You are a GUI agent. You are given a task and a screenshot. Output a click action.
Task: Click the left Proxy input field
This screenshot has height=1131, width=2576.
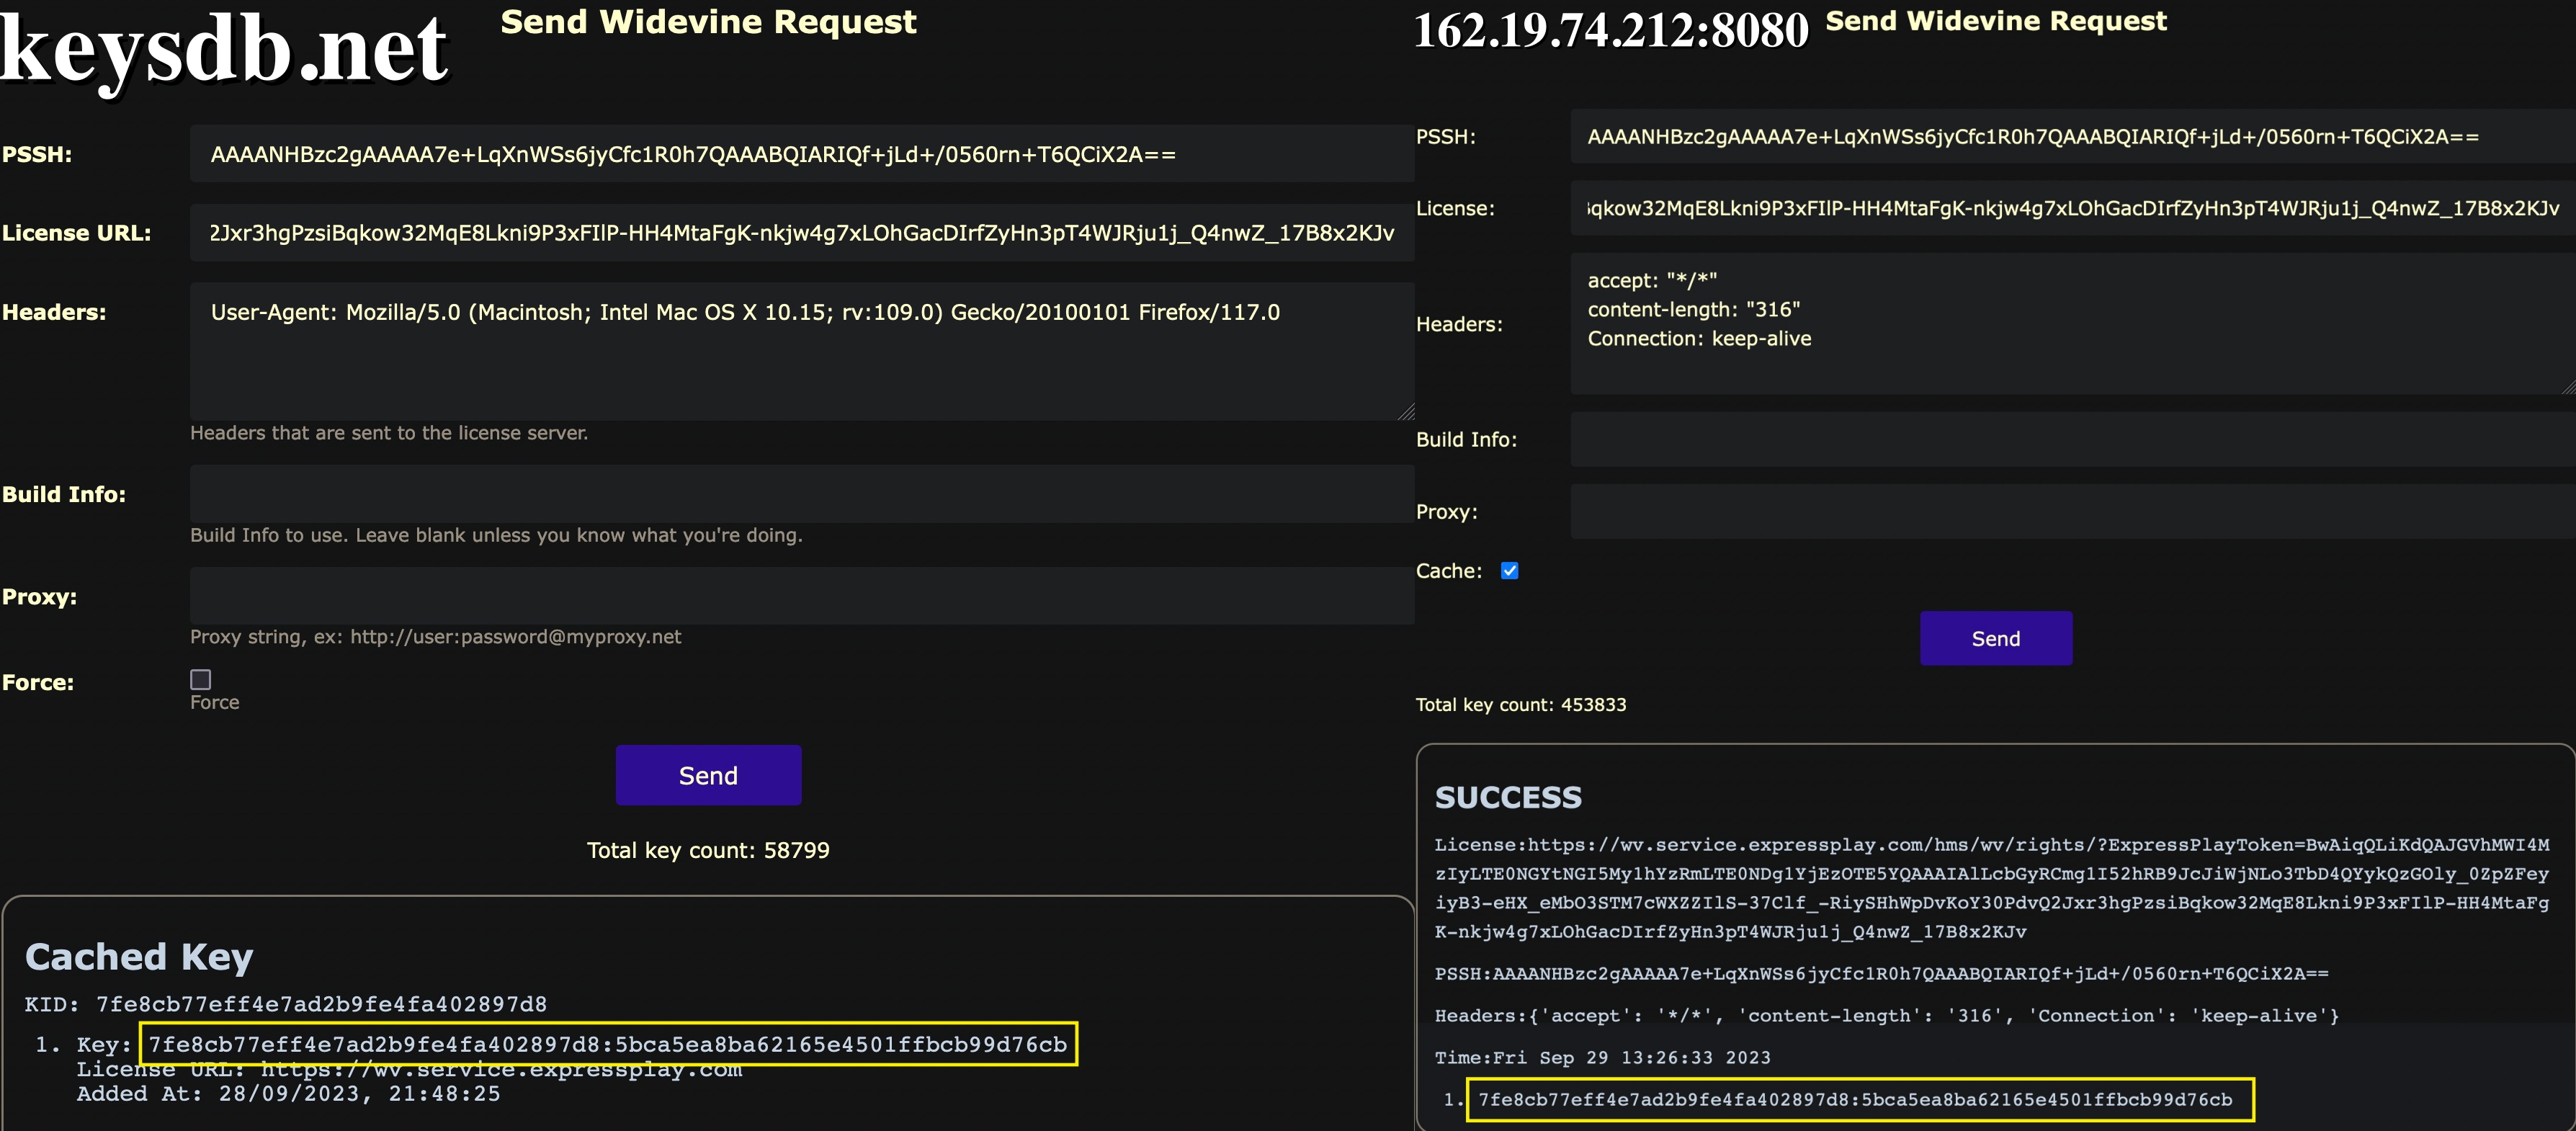(x=800, y=596)
